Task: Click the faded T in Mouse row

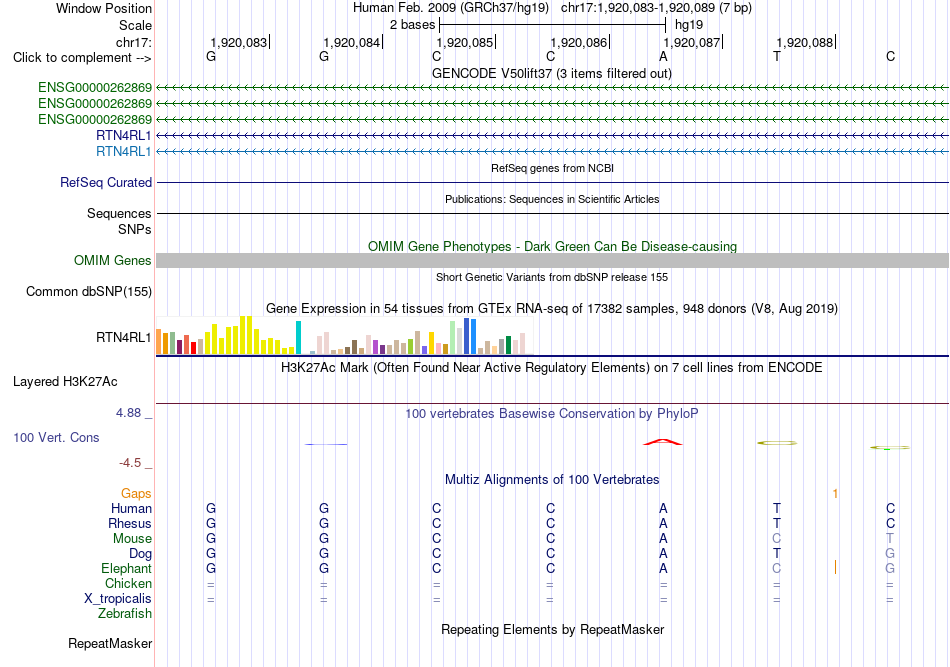Action: point(890,539)
